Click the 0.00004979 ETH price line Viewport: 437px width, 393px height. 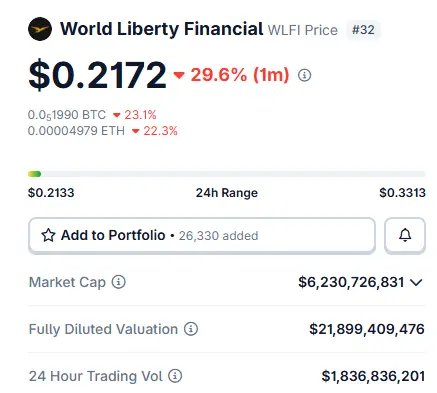76,131
